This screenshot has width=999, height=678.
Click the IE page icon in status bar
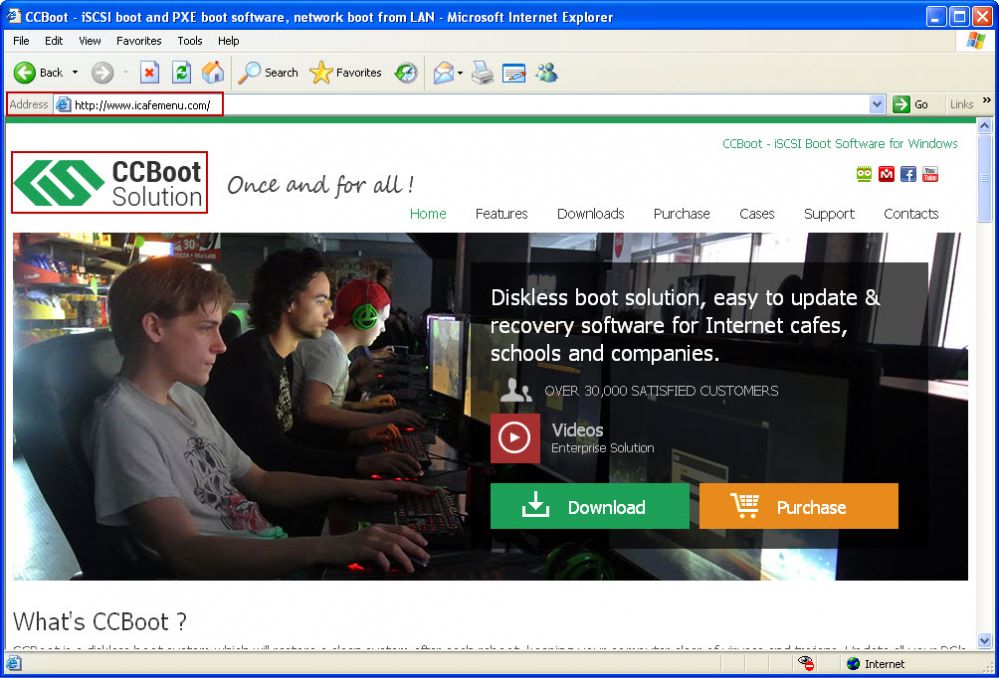click(13, 664)
